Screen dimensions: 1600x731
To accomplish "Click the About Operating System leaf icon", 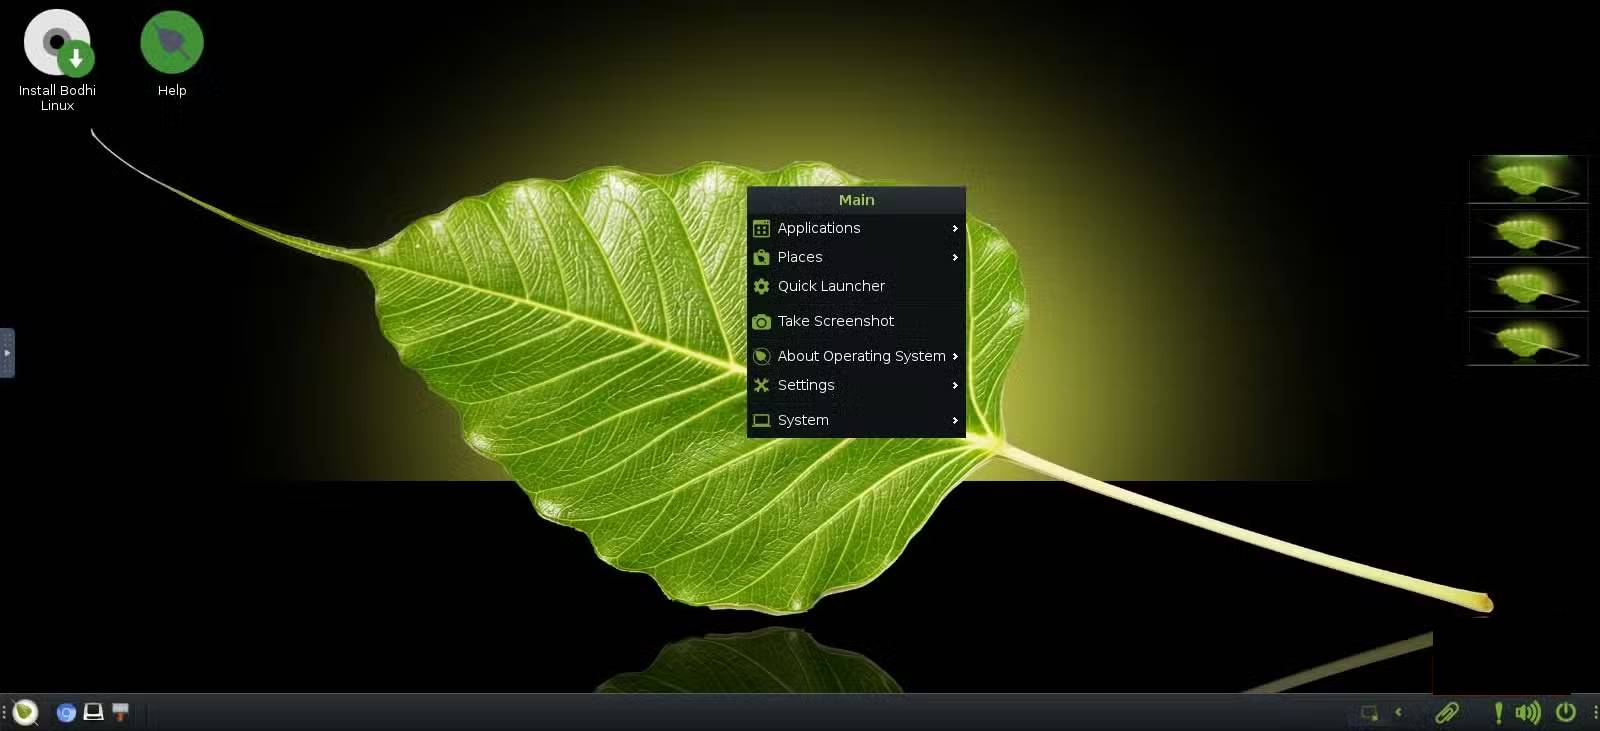I will click(x=761, y=356).
